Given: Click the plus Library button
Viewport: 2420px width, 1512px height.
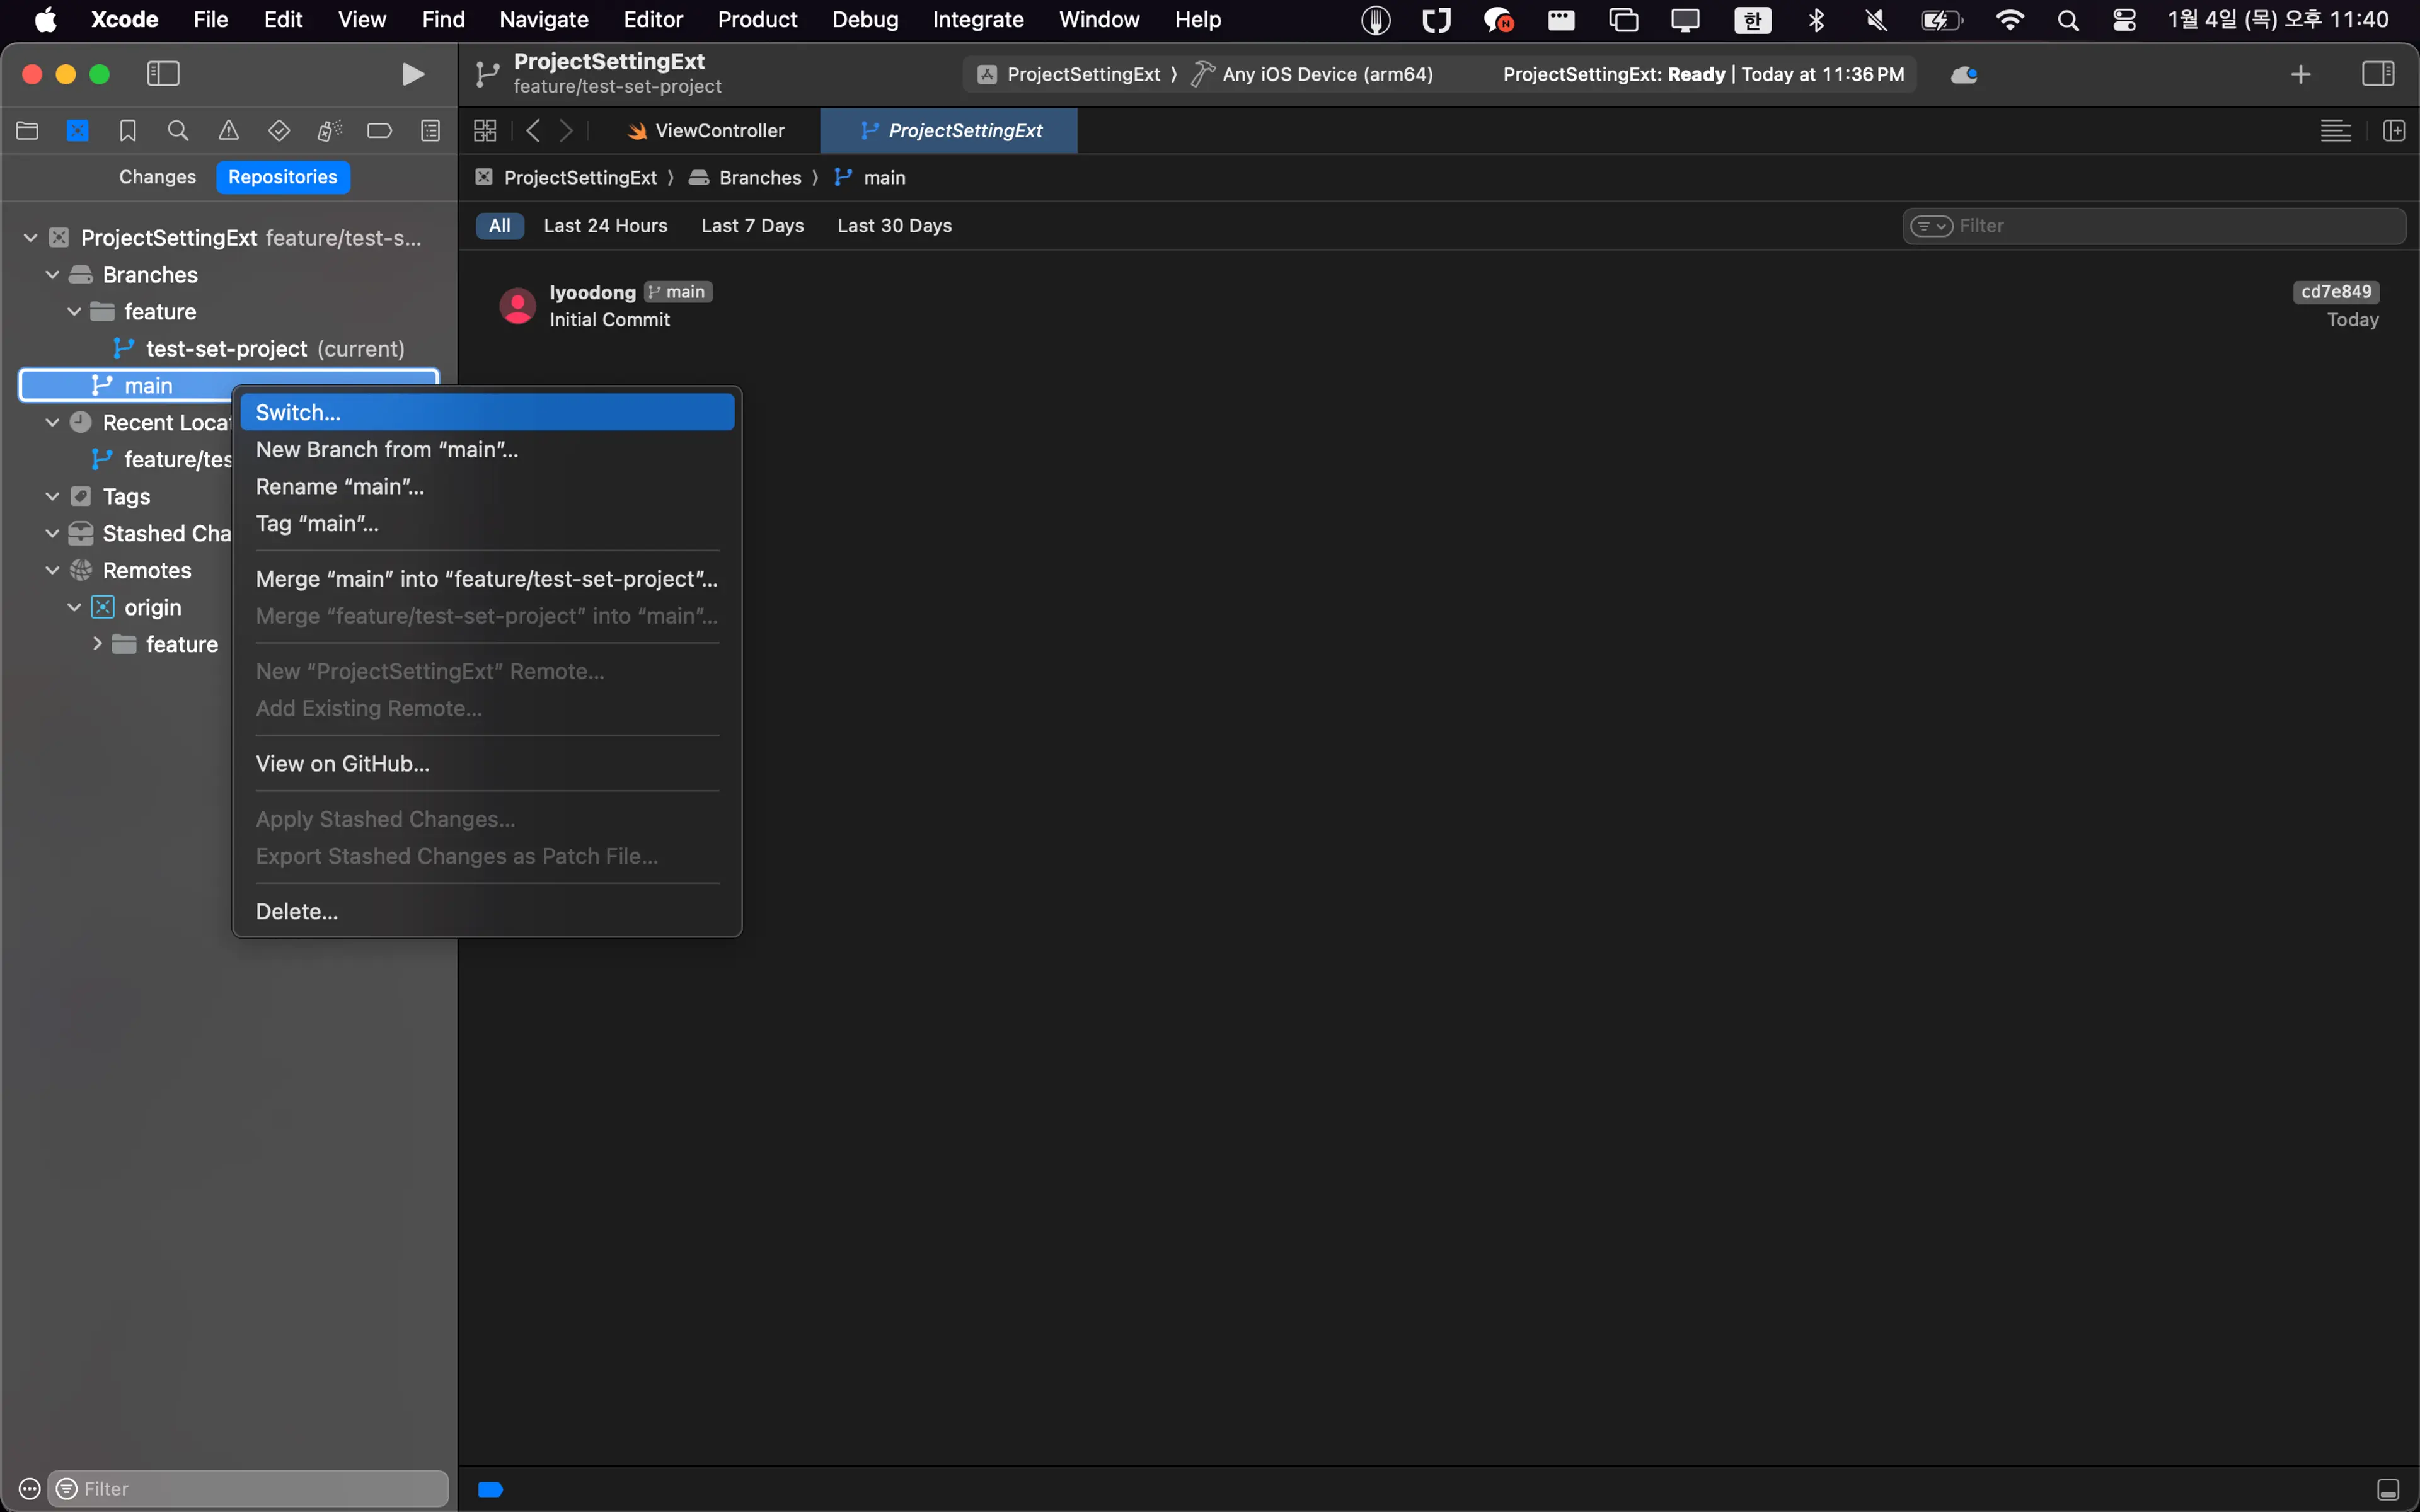Looking at the screenshot, I should 2300,74.
